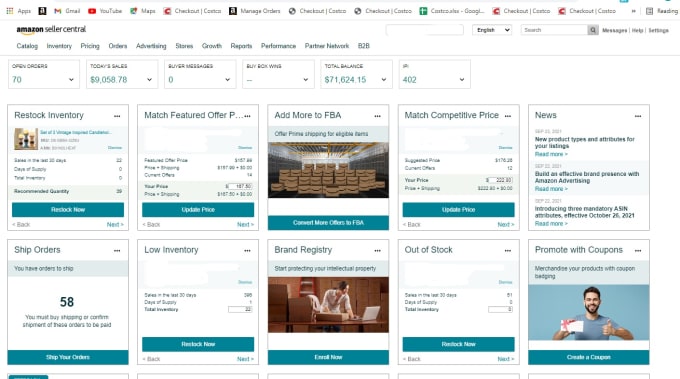This screenshot has width=680, height=379.
Task: Open the English language selector
Action: click(x=492, y=30)
